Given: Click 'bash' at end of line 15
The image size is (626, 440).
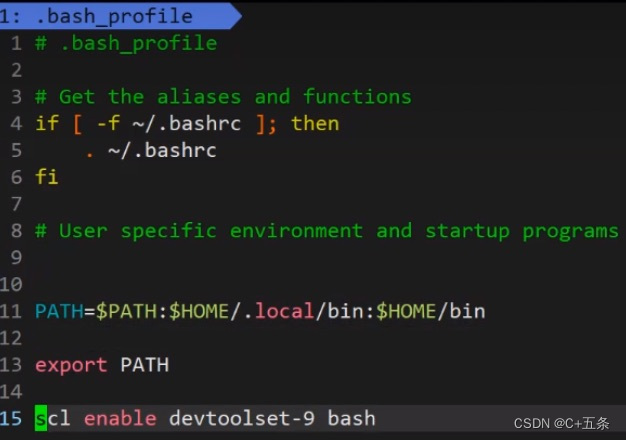Looking at the screenshot, I should point(352,418).
